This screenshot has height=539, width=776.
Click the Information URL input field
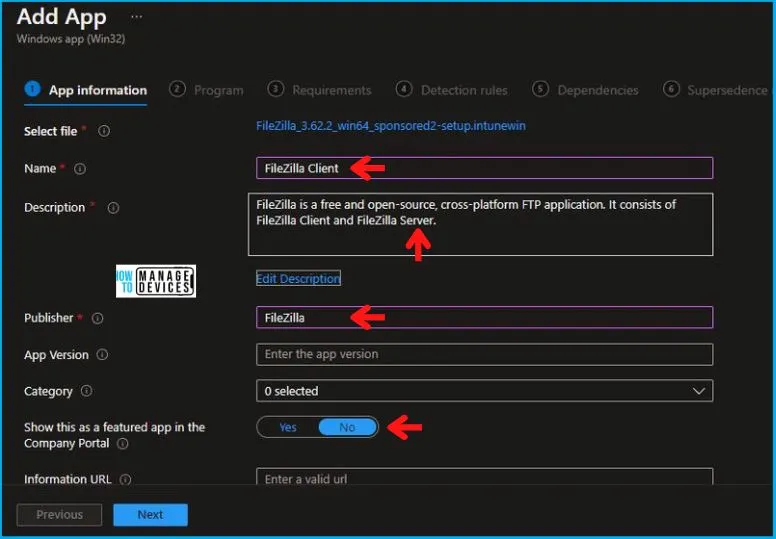click(x=485, y=477)
